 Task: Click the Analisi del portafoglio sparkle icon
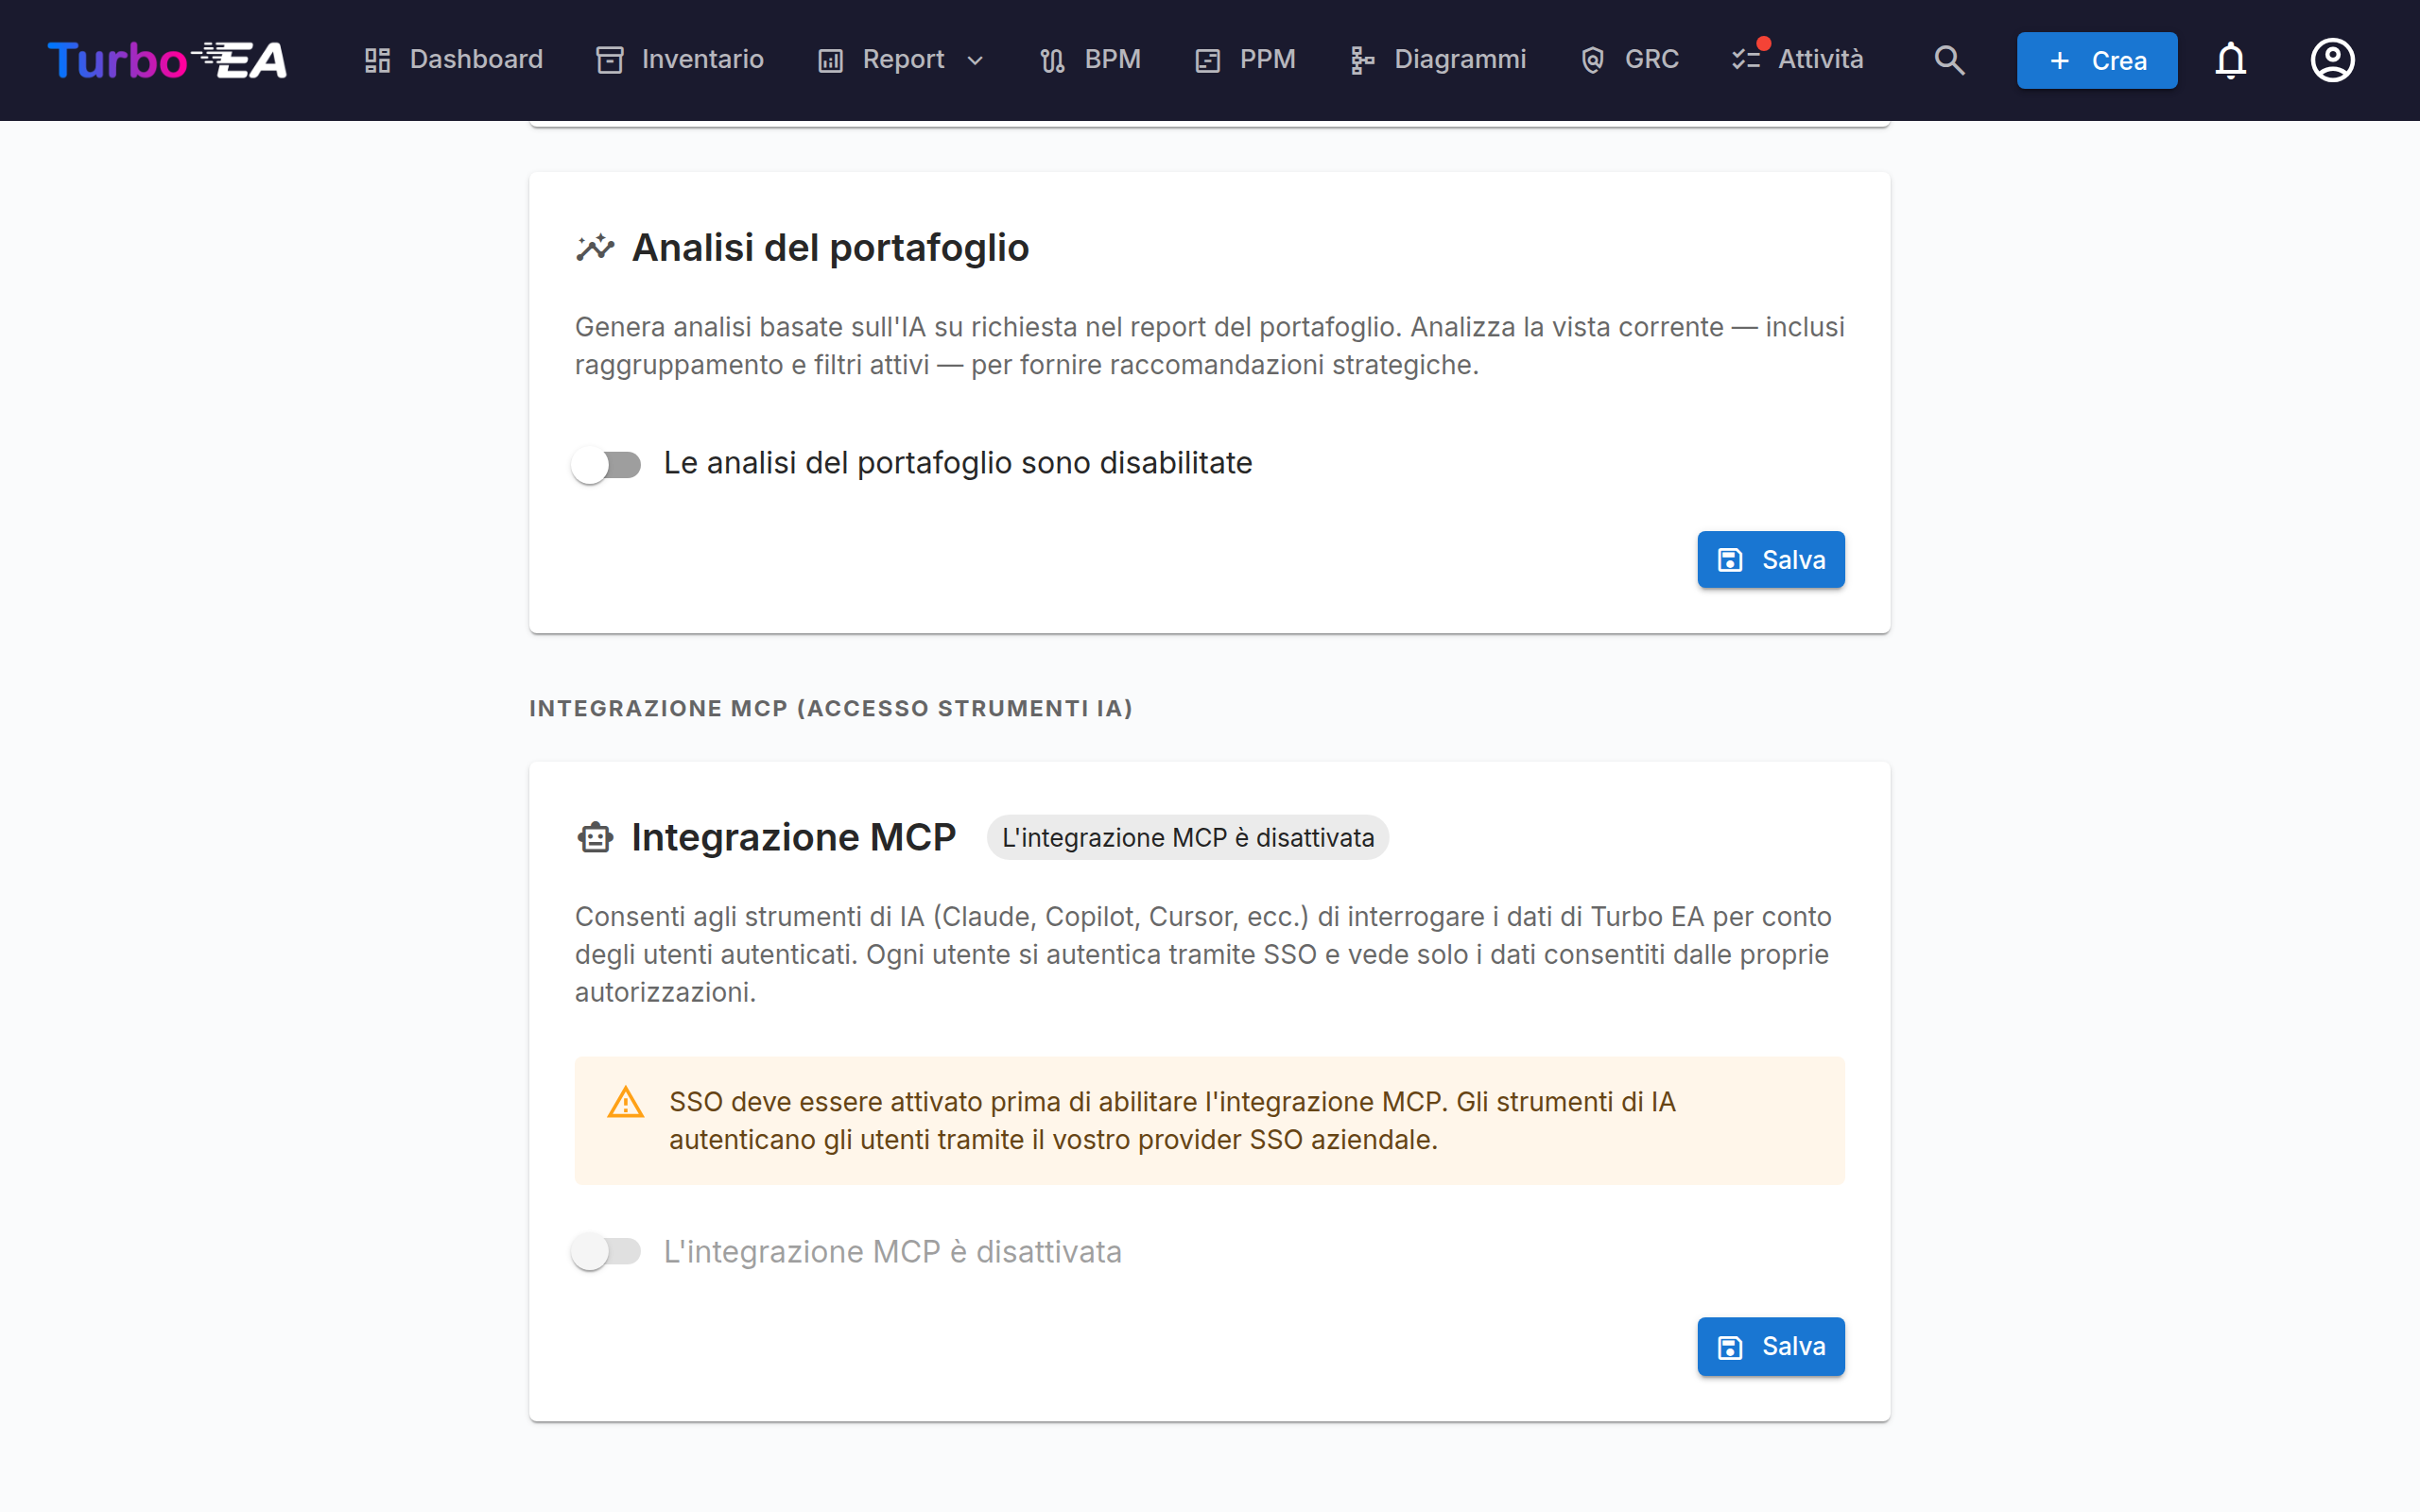595,247
